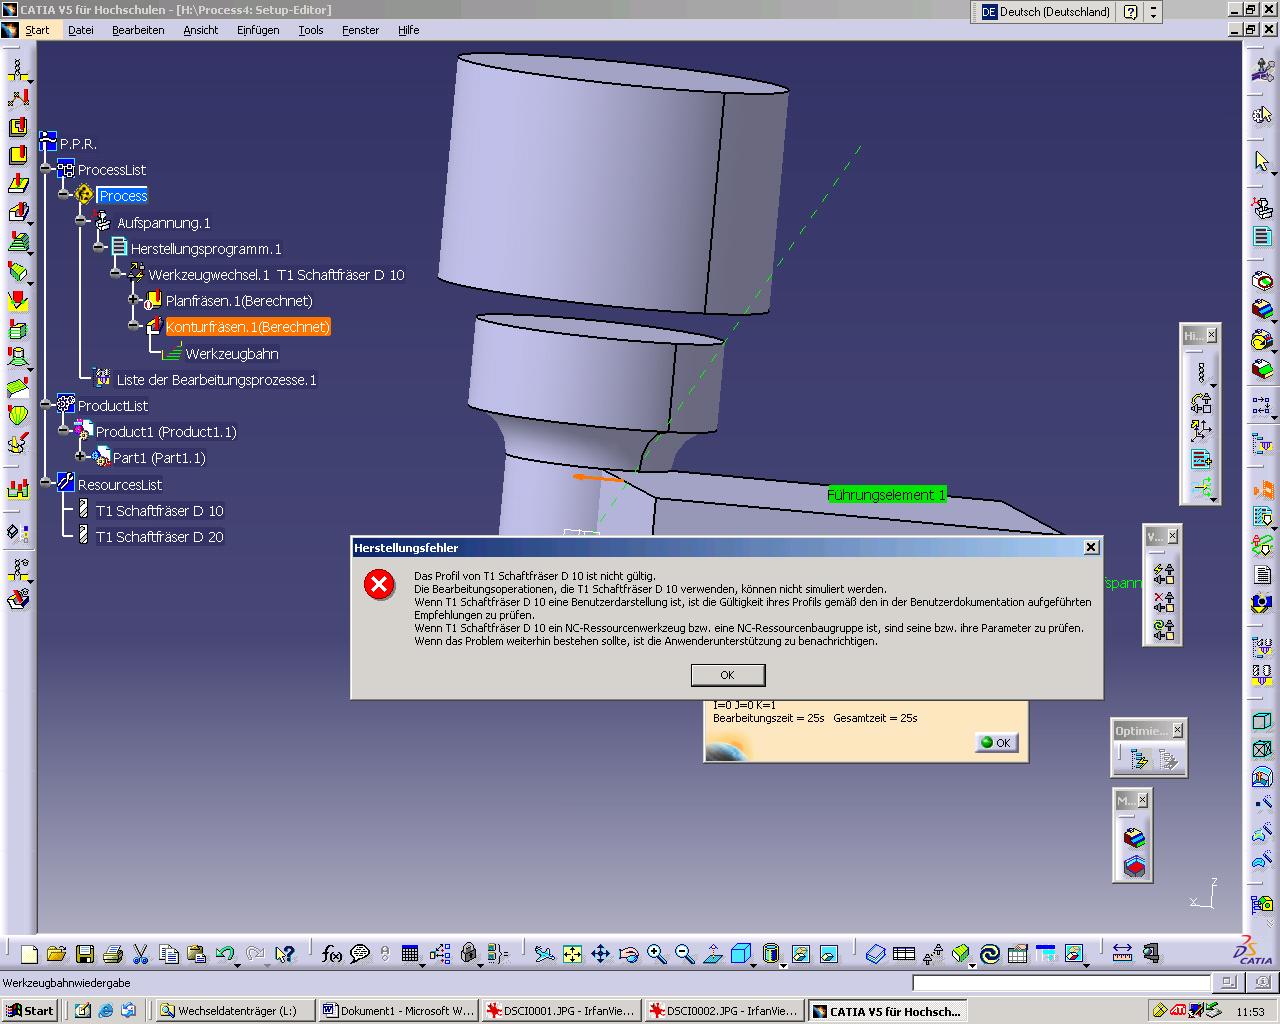Click the Isometric view cube icon
Screen dimensions: 1280x1024
pos(740,954)
